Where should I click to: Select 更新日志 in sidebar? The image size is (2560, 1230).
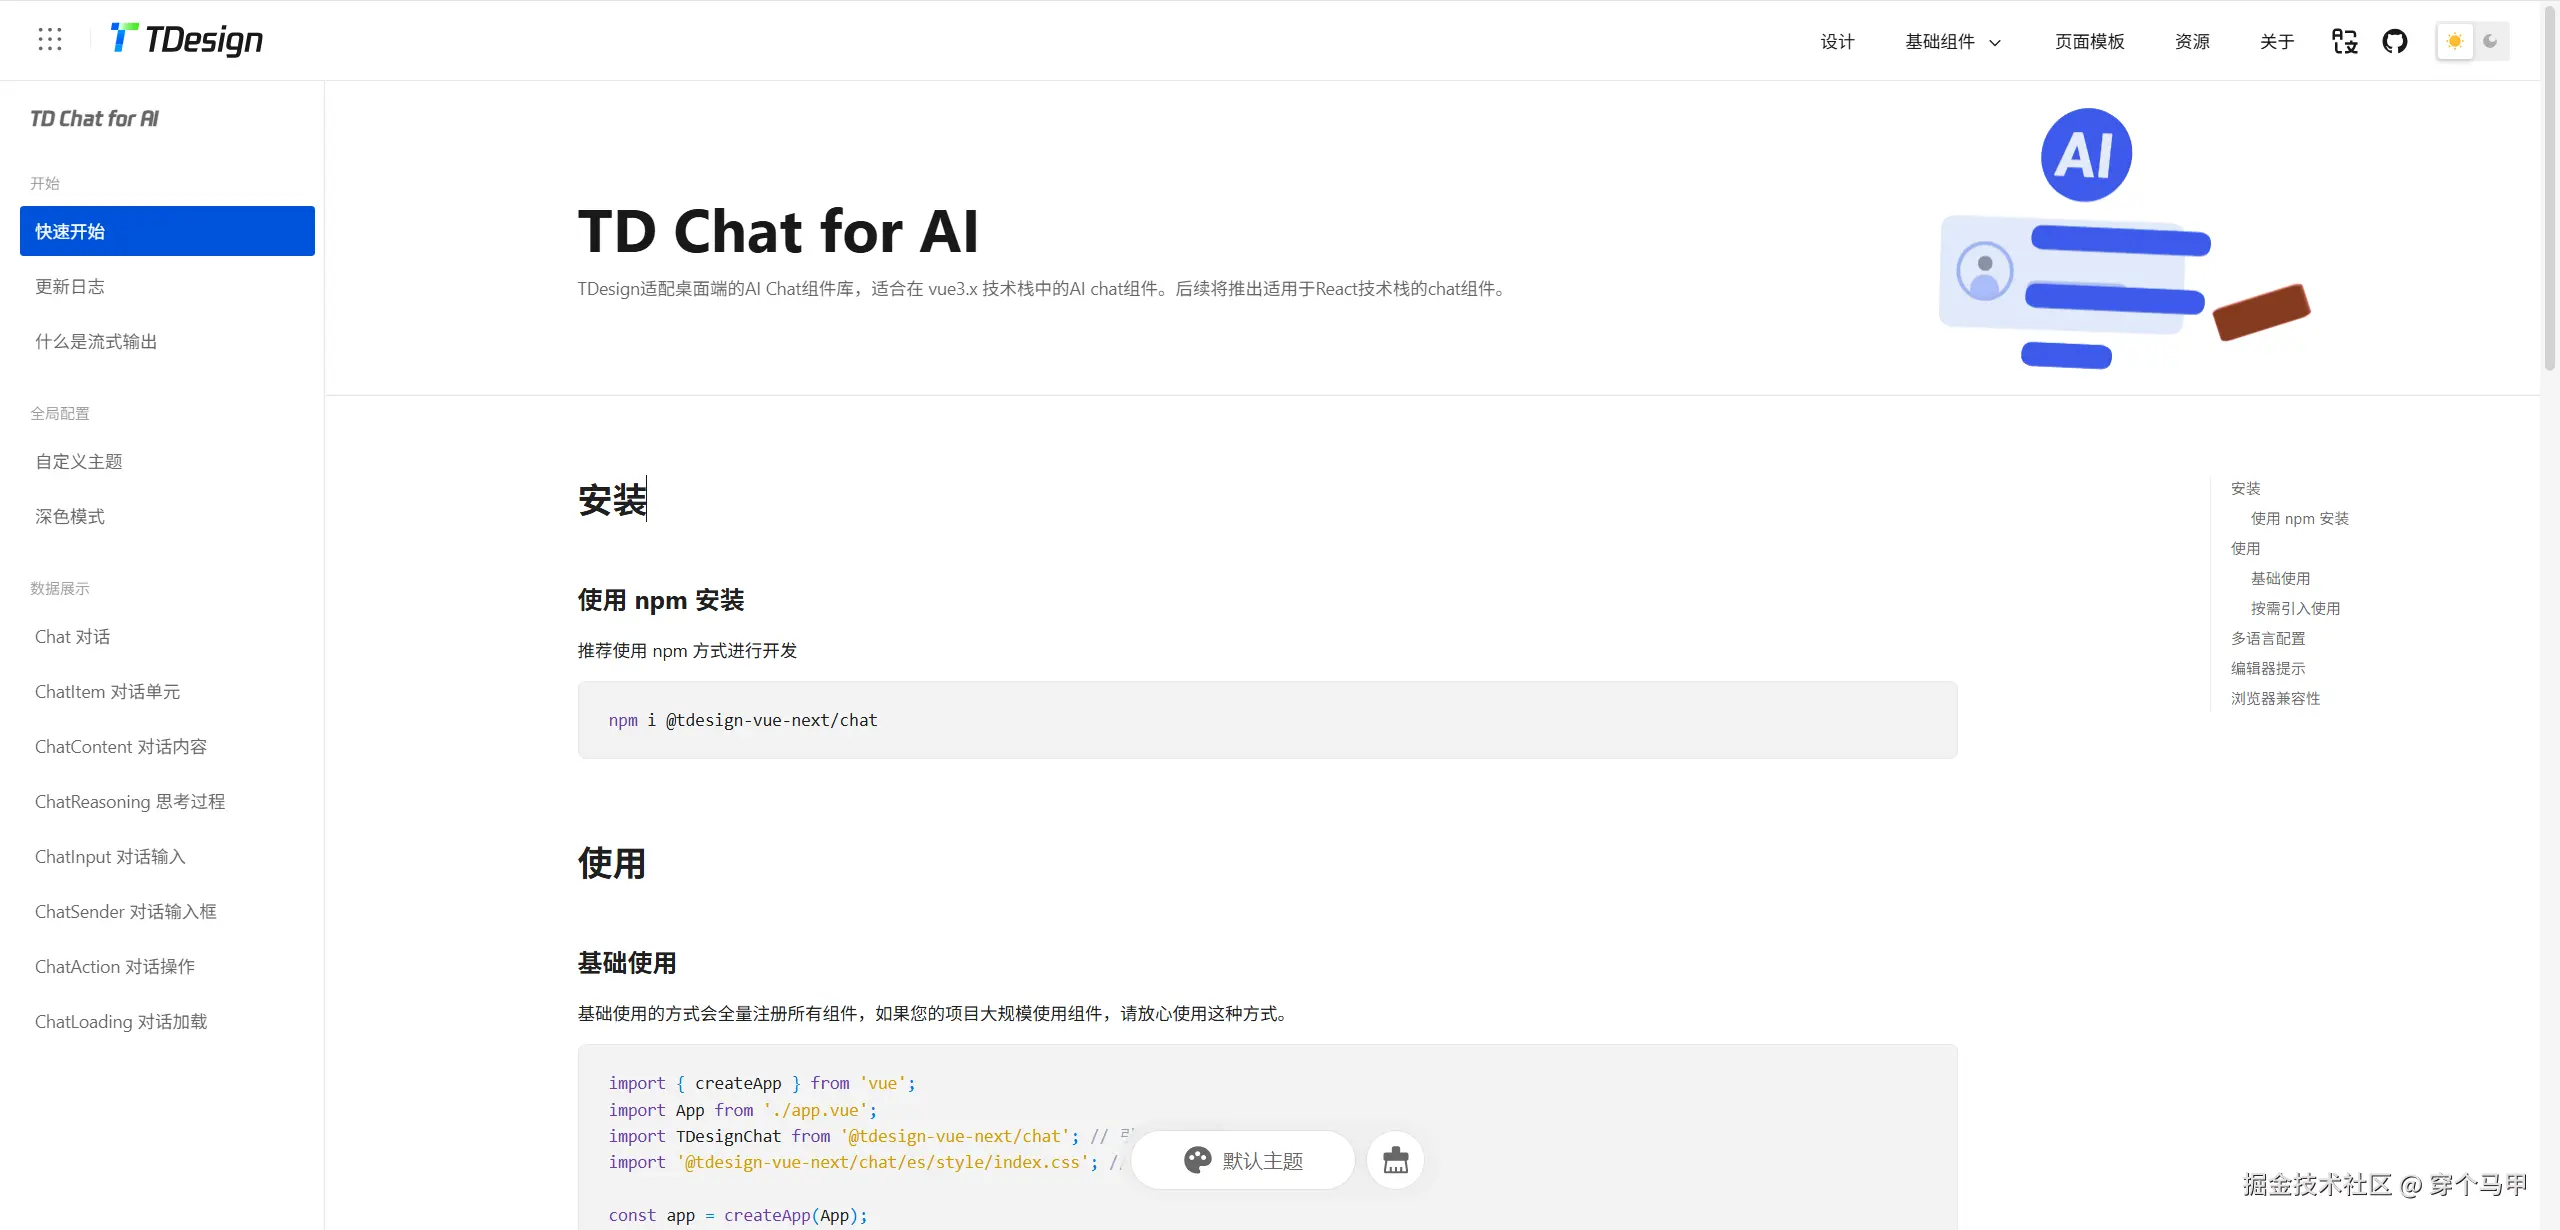tap(70, 286)
